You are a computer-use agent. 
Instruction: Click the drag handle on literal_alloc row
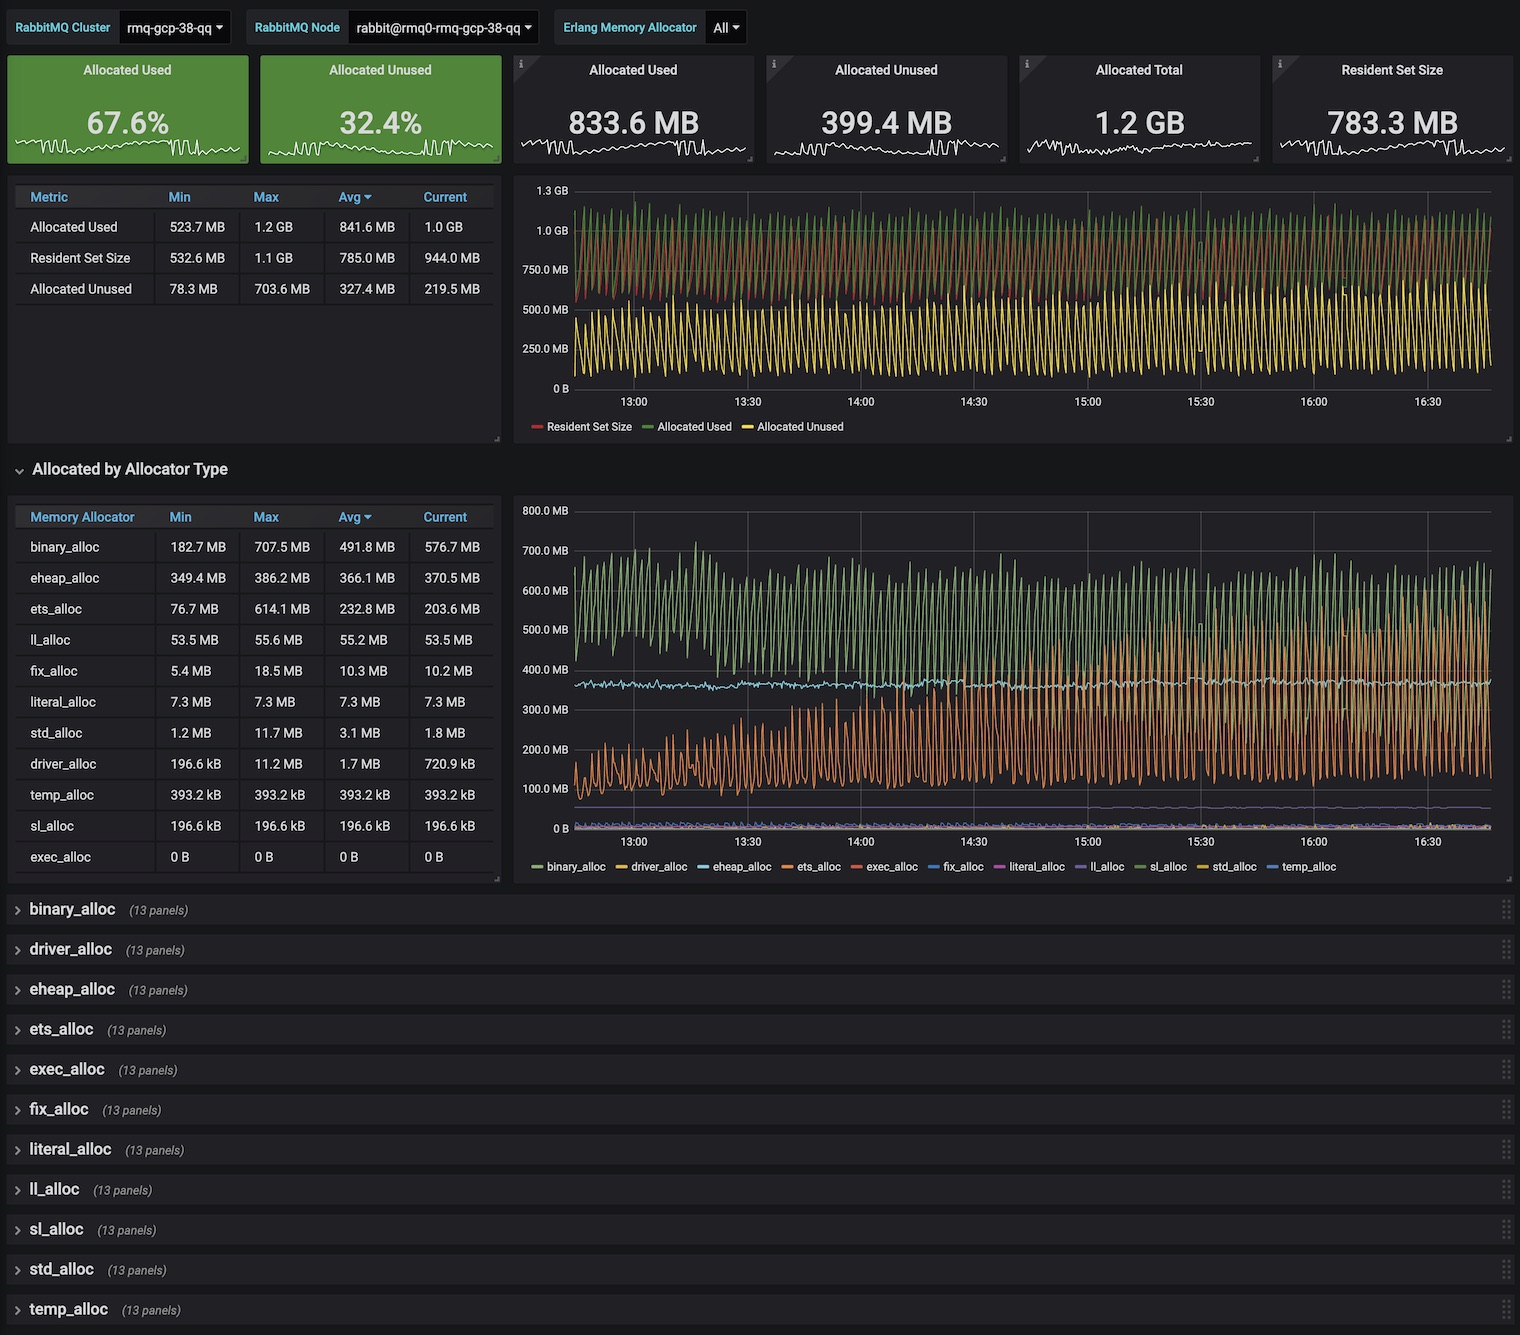click(1506, 1150)
